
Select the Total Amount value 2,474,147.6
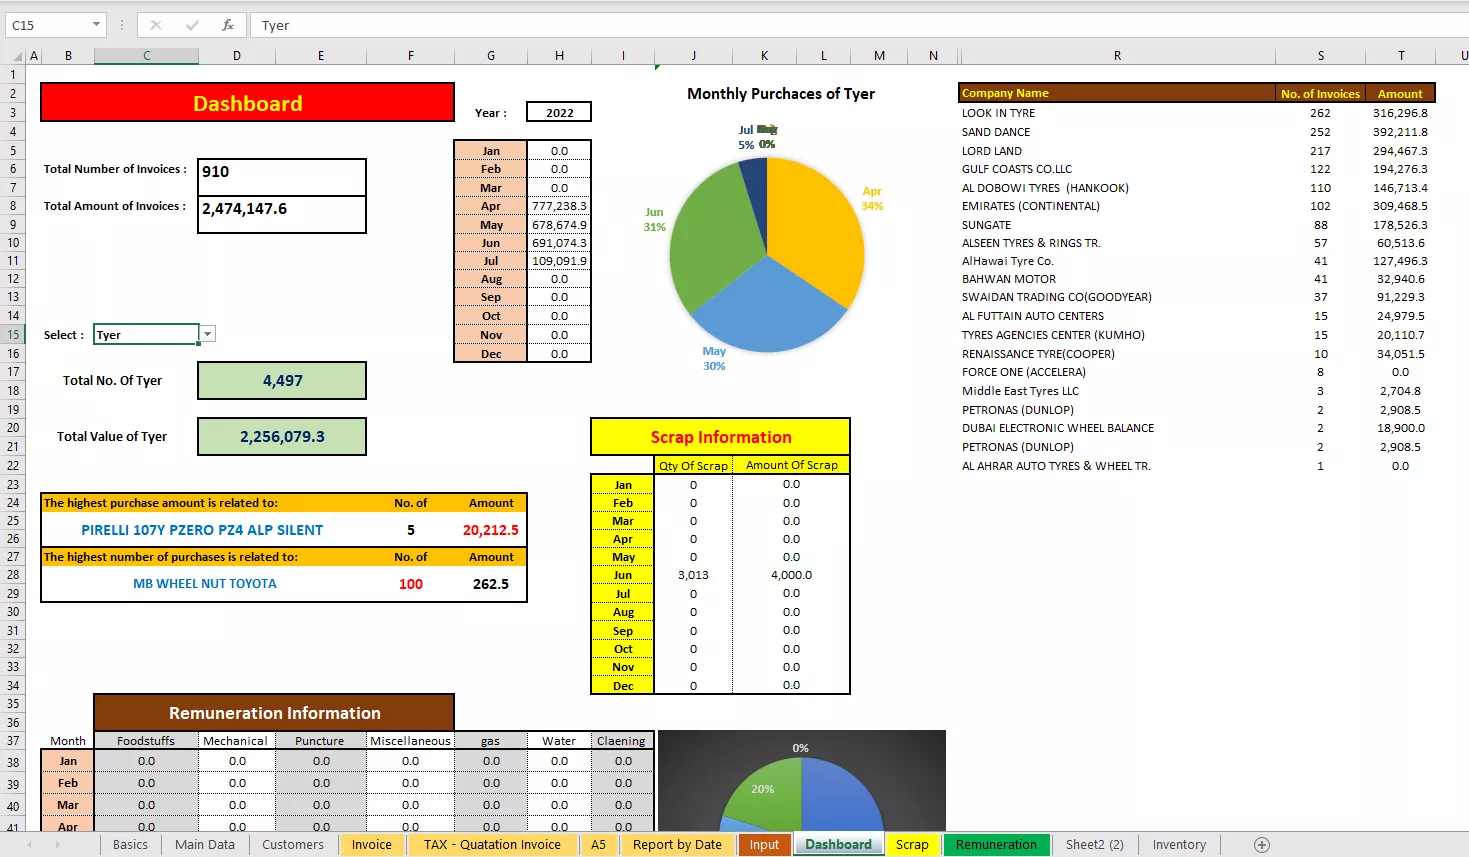point(282,214)
